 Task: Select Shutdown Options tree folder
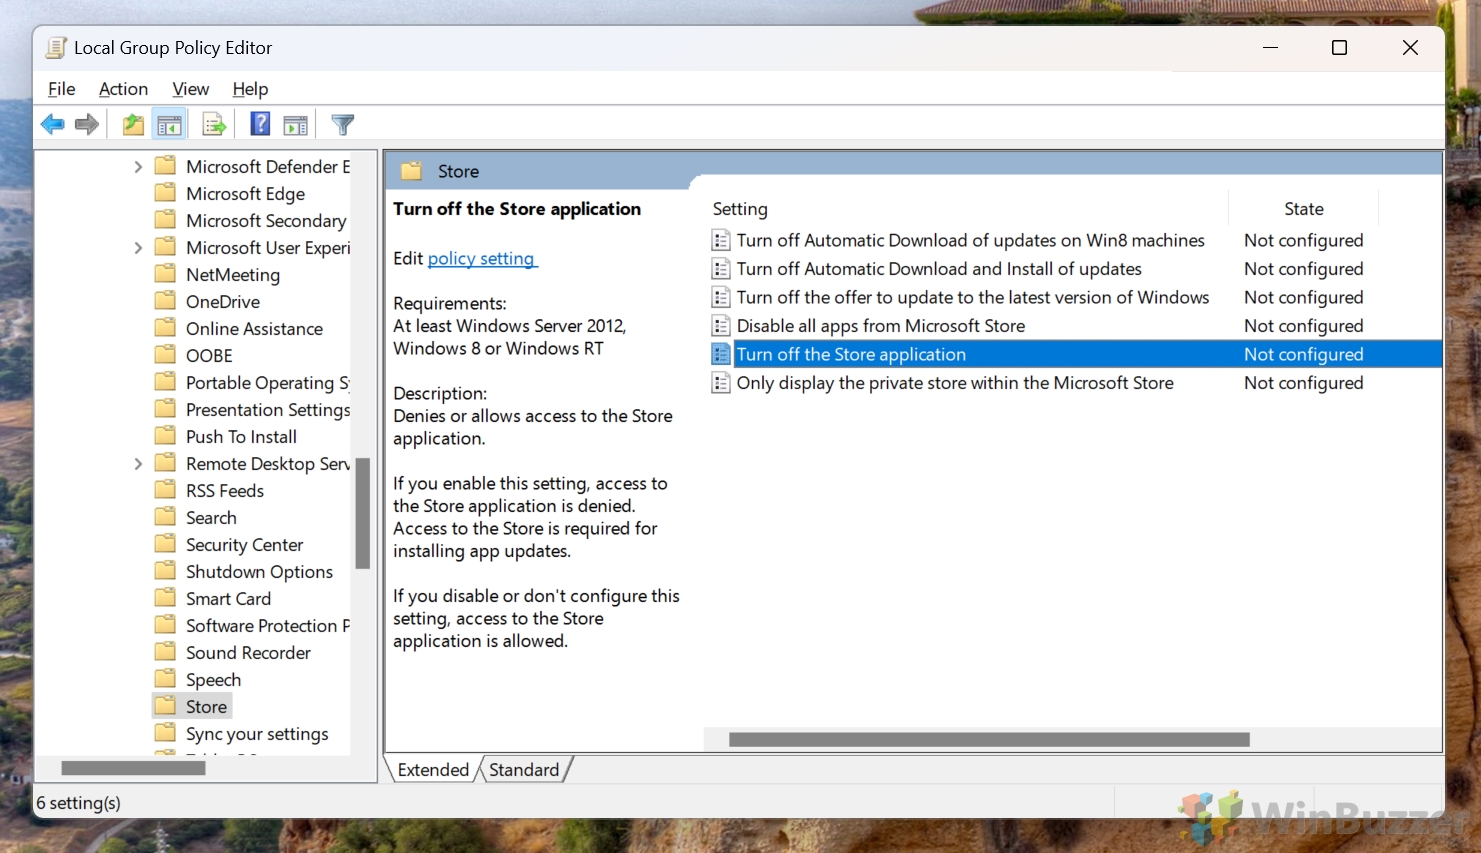pos(259,572)
